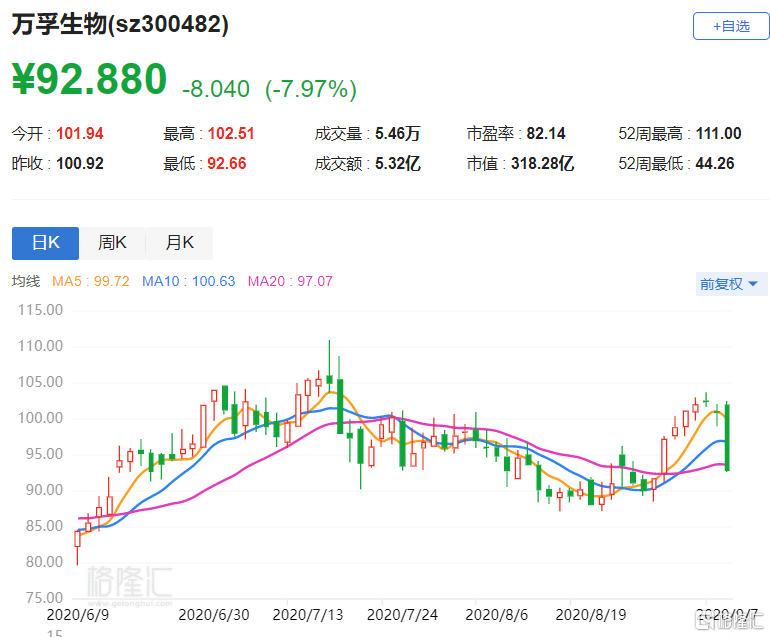Click the 2020/6/9 date axis label
This screenshot has height=637, width=770.
pos(78,615)
